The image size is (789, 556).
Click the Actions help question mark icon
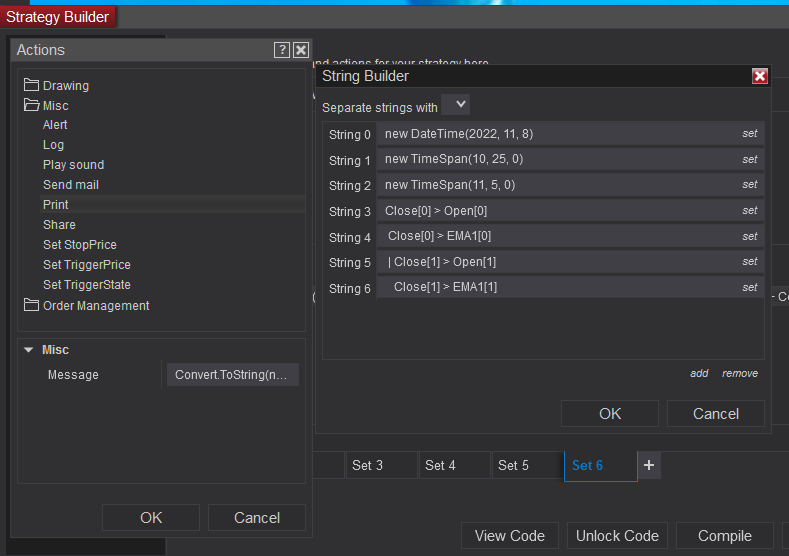click(282, 50)
